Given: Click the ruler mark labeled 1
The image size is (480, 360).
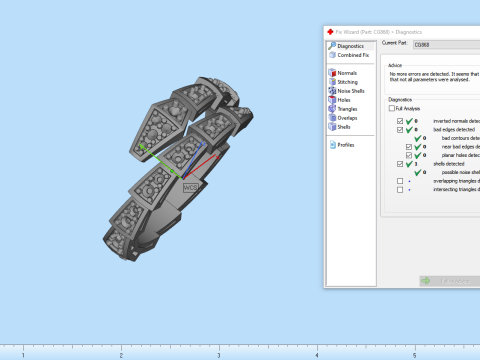Looking at the screenshot, I should point(23,355).
